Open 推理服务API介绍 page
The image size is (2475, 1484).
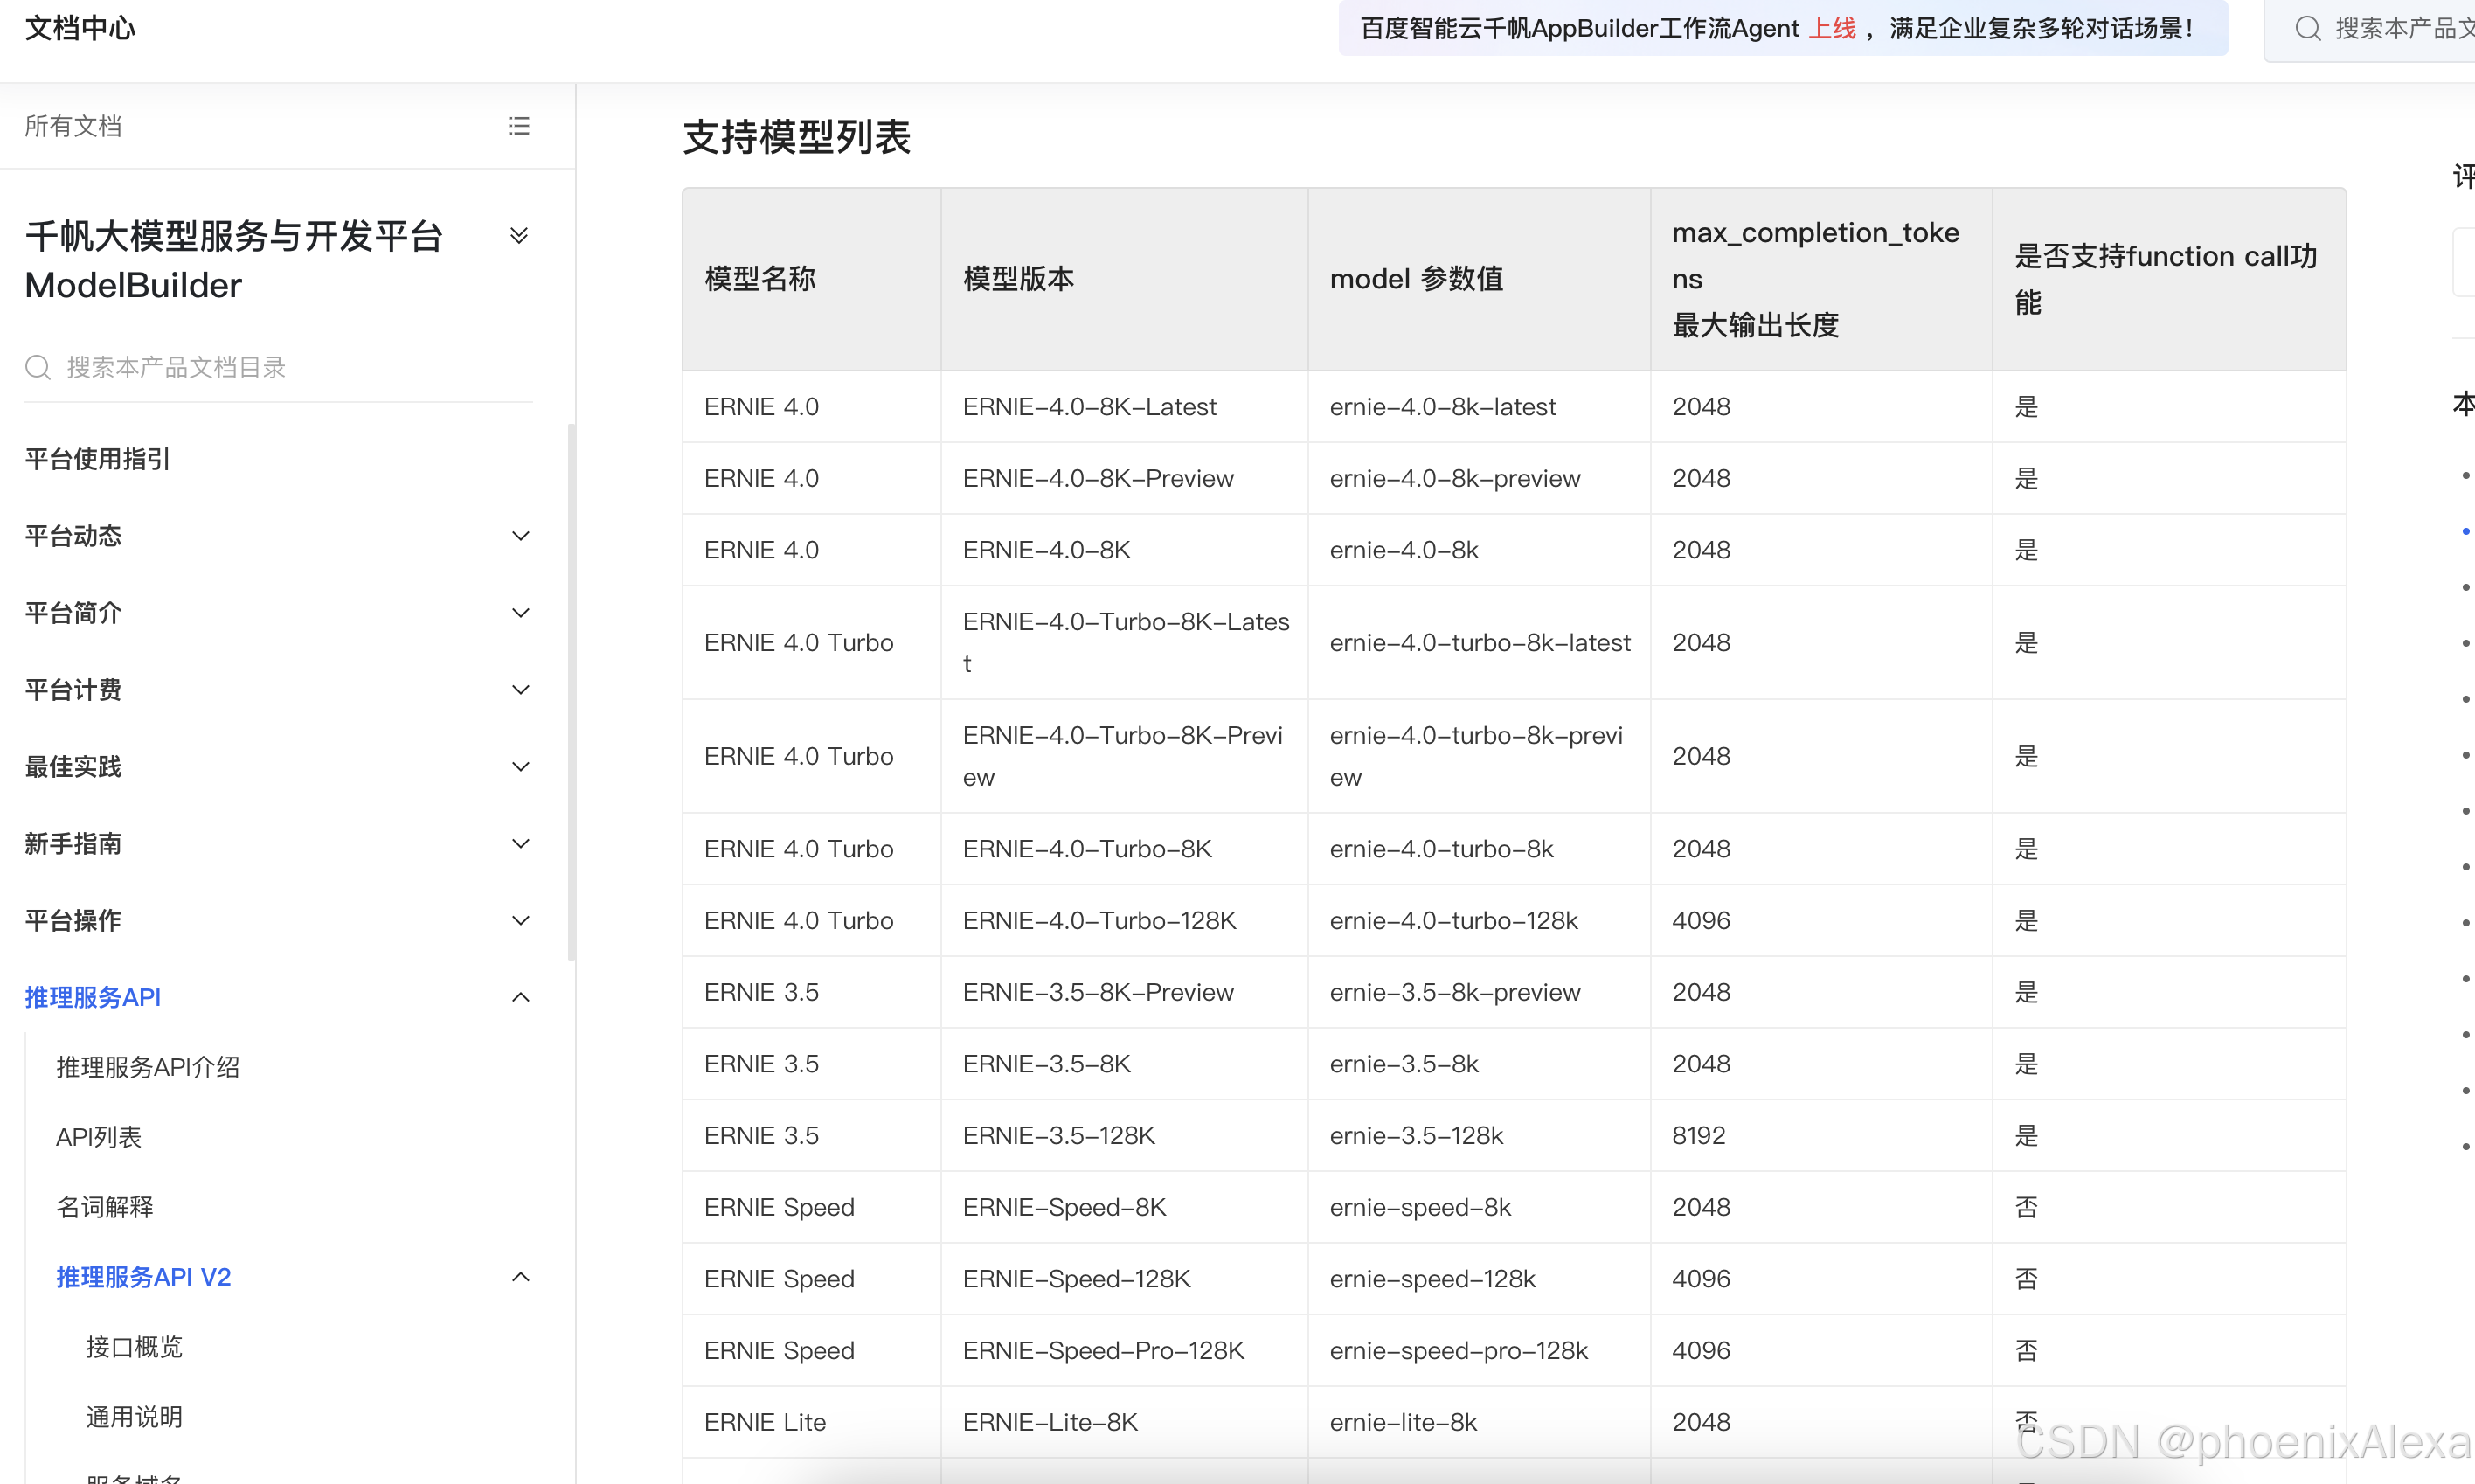[148, 1067]
